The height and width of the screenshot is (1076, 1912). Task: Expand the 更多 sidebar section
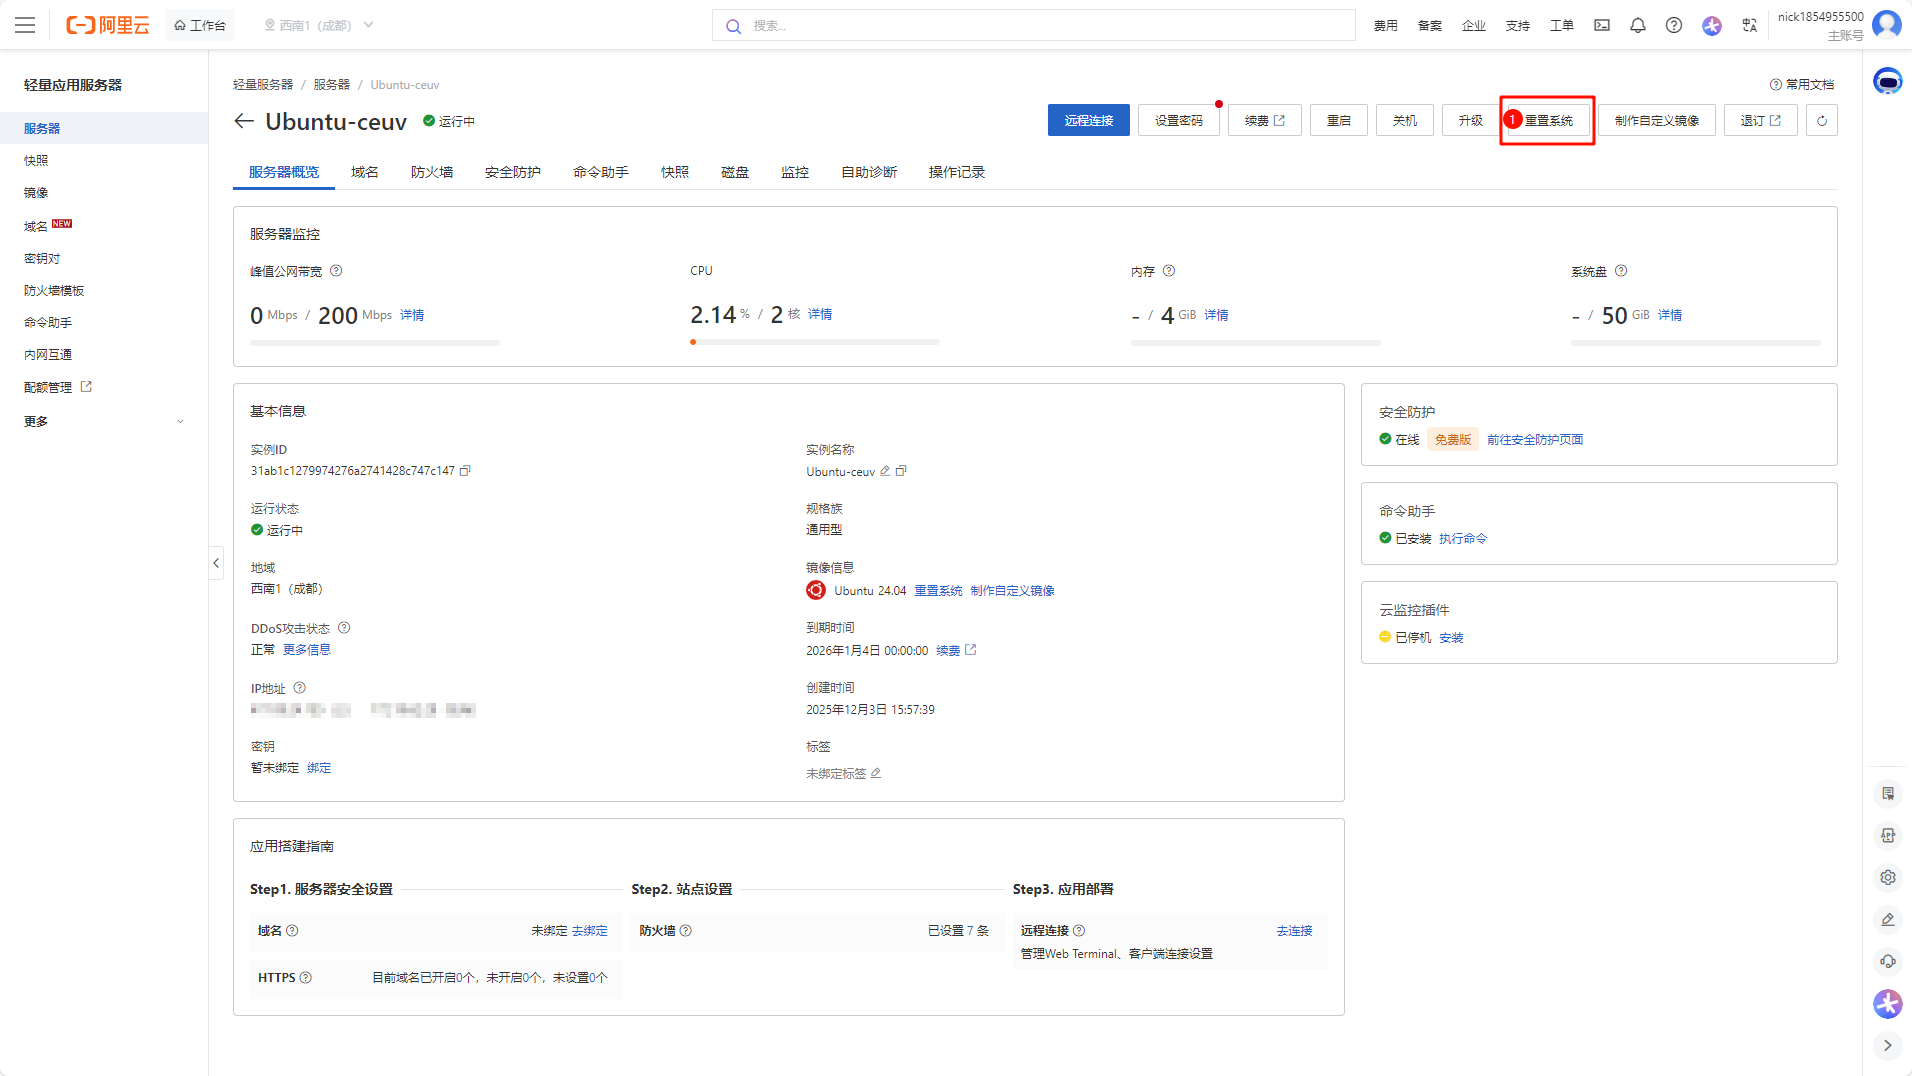click(x=103, y=422)
